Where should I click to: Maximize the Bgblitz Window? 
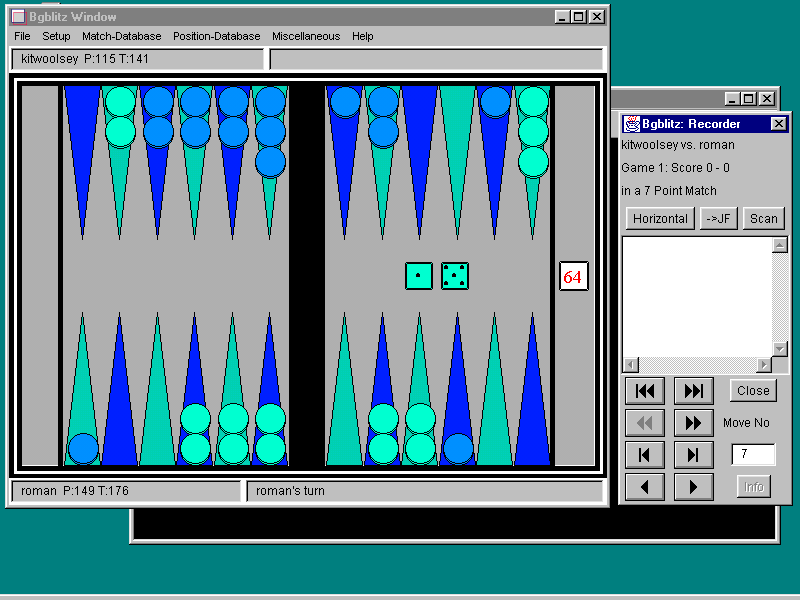coord(579,17)
